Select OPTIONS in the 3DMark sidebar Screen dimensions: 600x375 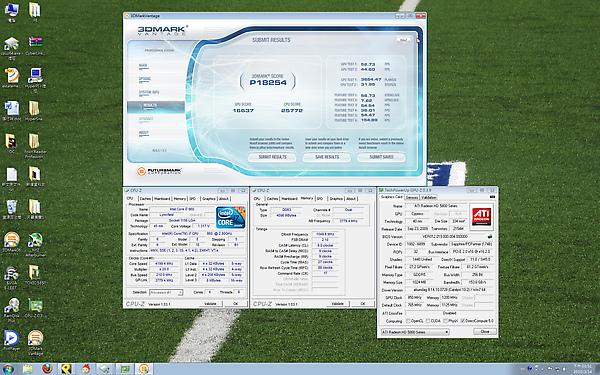pyautogui.click(x=145, y=79)
